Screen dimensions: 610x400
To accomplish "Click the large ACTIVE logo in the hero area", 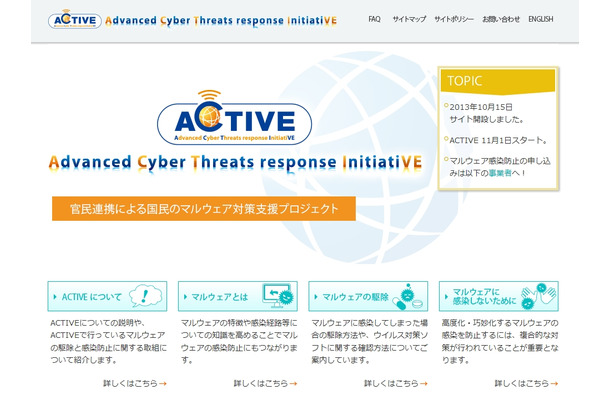I will (x=234, y=119).
